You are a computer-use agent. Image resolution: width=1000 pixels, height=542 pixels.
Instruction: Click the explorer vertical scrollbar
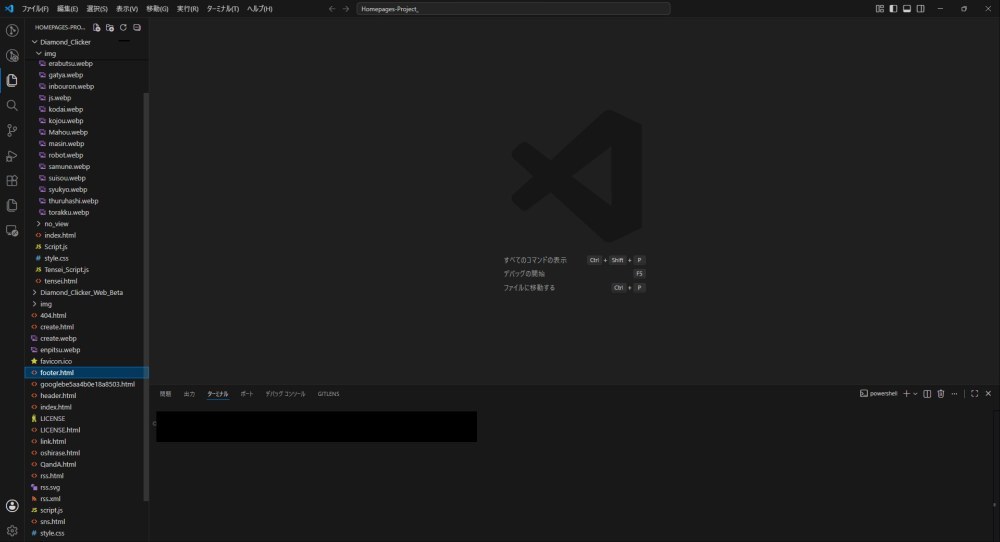(x=146, y=297)
